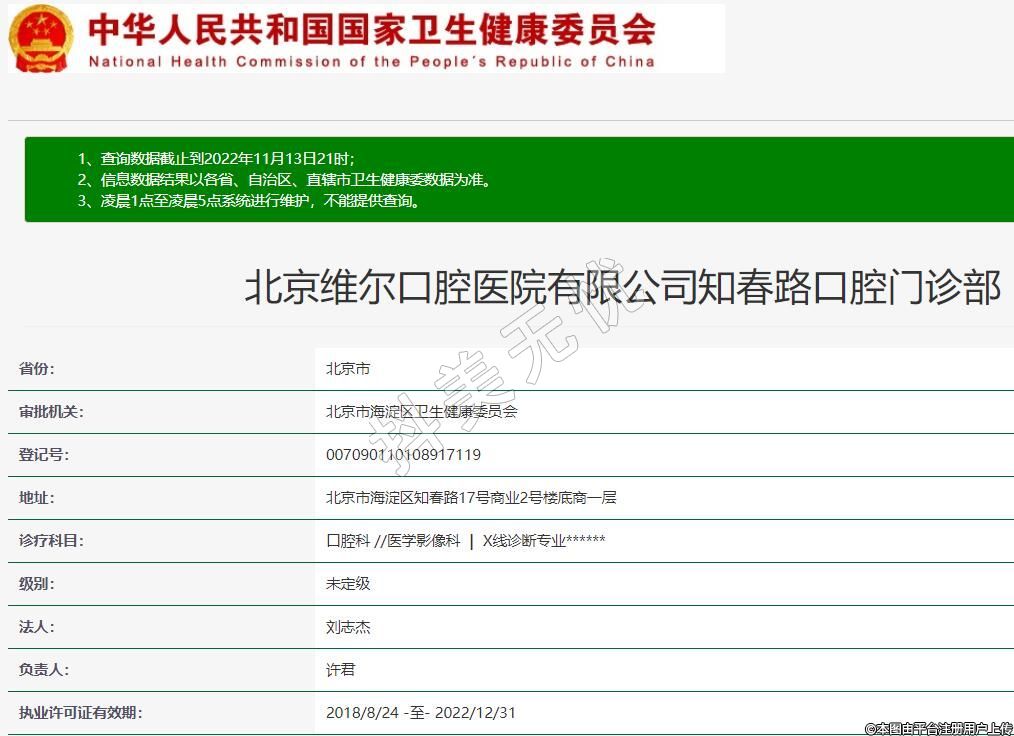Select the notice about 凌晨 system maintenance
Screen dimensions: 1014x736
[x=248, y=201]
